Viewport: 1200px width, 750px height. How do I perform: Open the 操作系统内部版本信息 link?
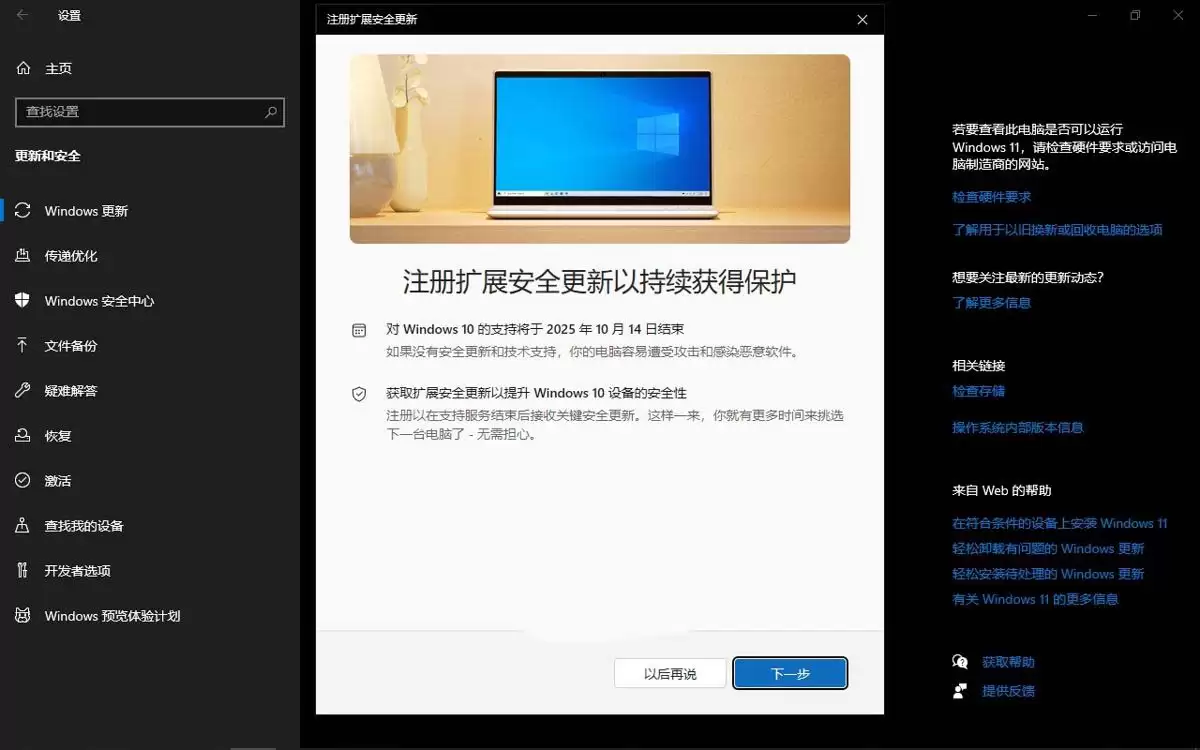(x=1017, y=427)
